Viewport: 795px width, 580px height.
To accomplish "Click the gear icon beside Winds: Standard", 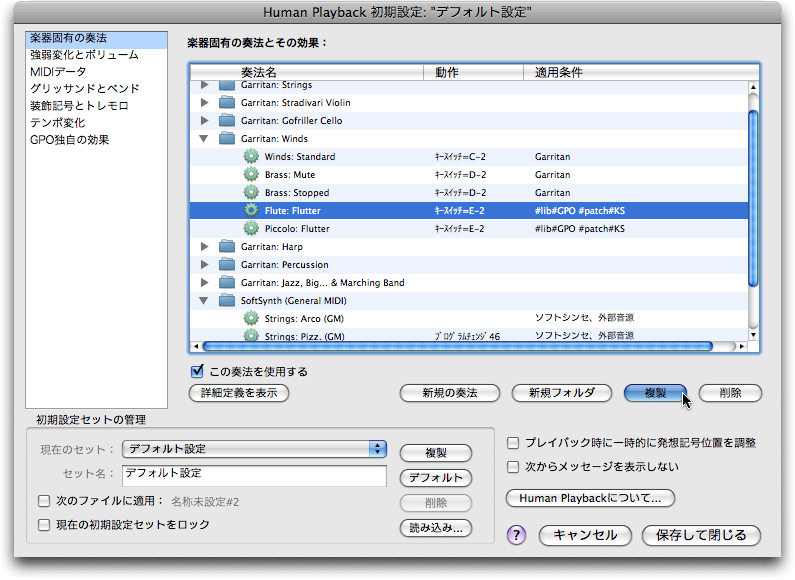I will click(251, 157).
